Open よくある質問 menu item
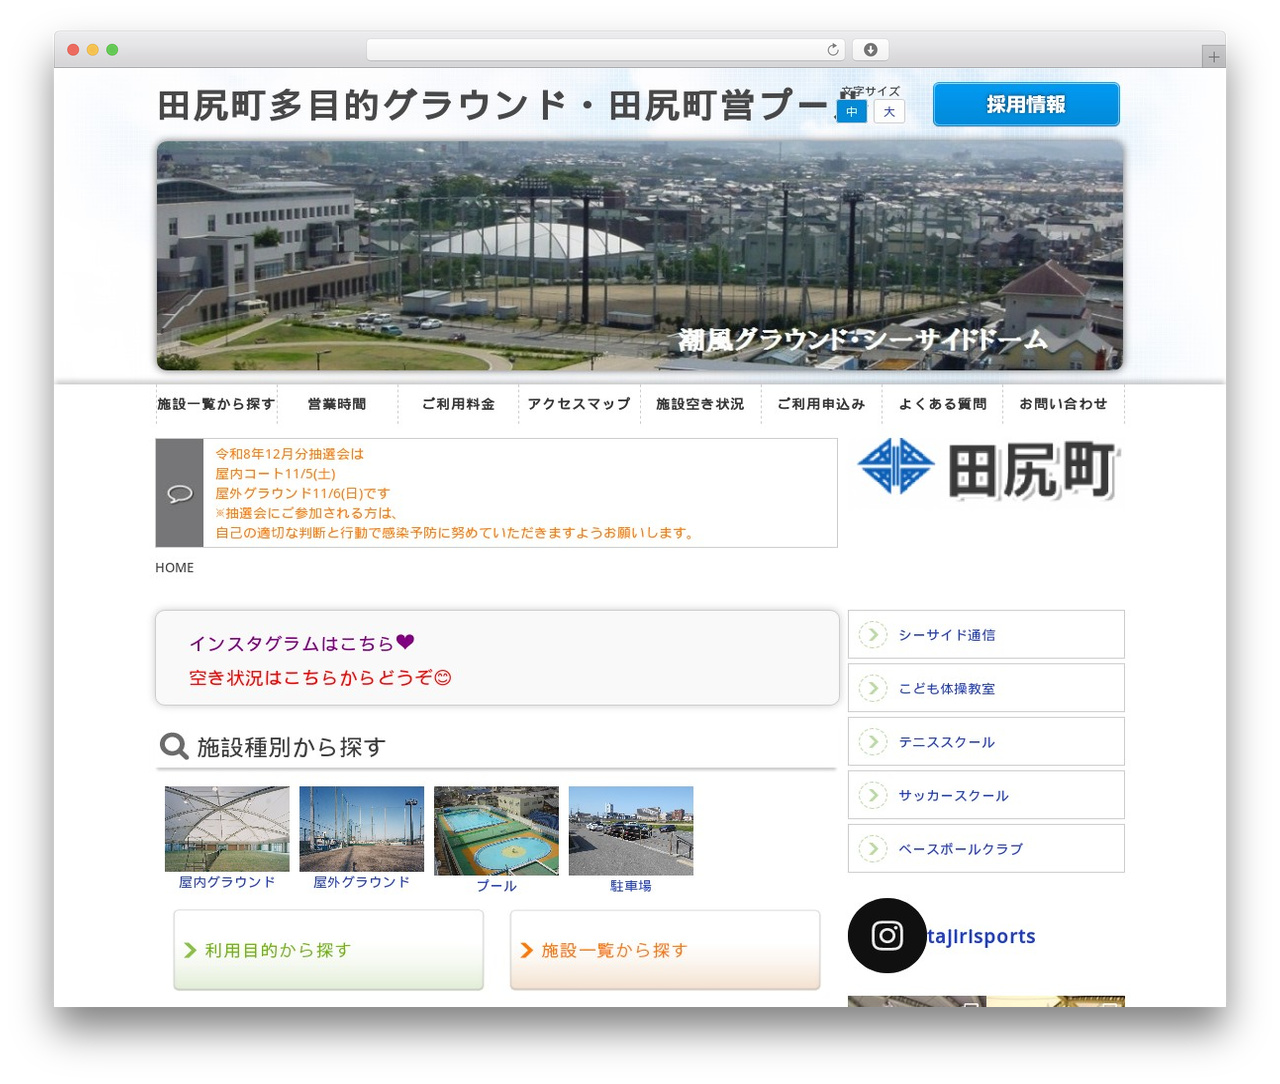 tap(942, 404)
